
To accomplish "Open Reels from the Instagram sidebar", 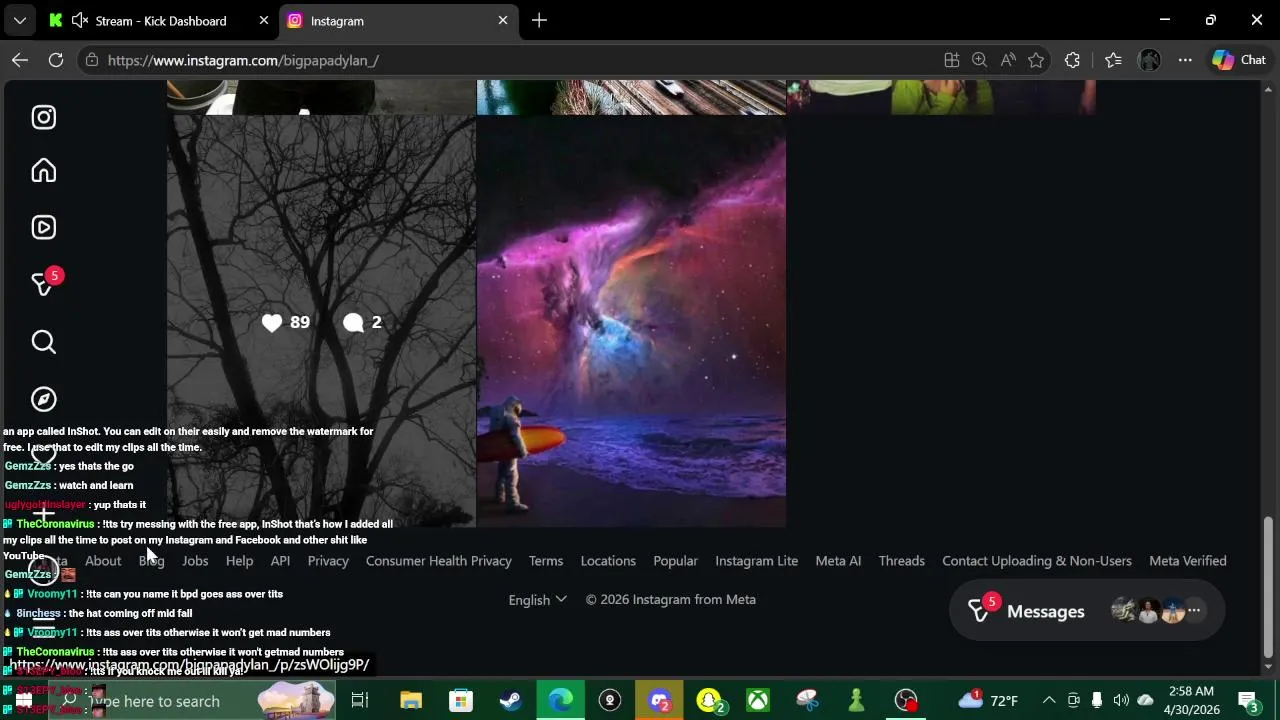I will 43,227.
